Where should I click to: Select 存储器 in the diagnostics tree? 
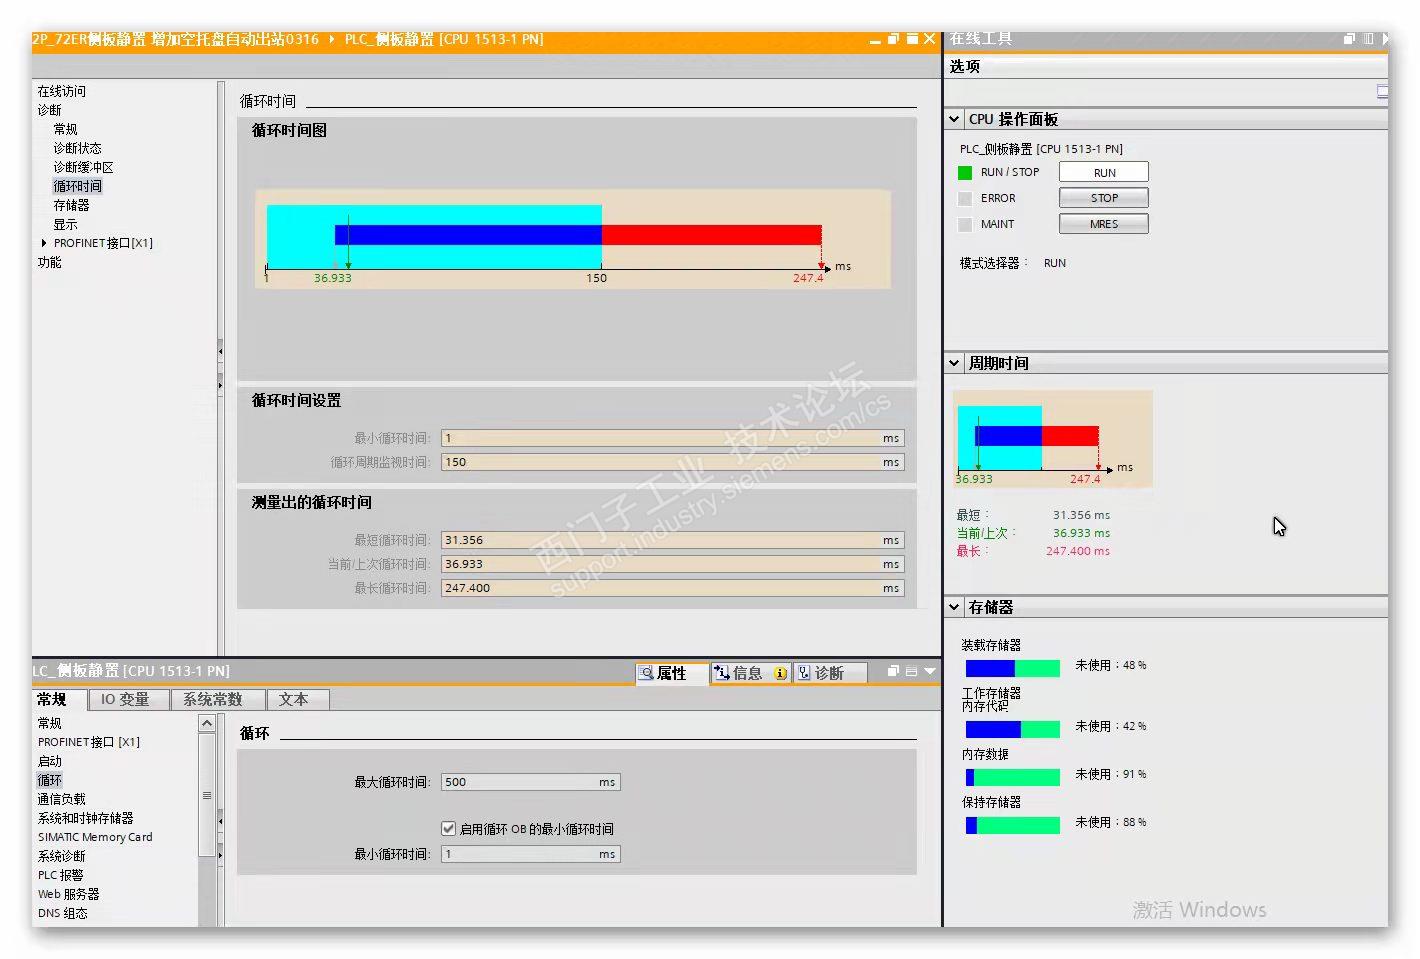[x=71, y=205]
